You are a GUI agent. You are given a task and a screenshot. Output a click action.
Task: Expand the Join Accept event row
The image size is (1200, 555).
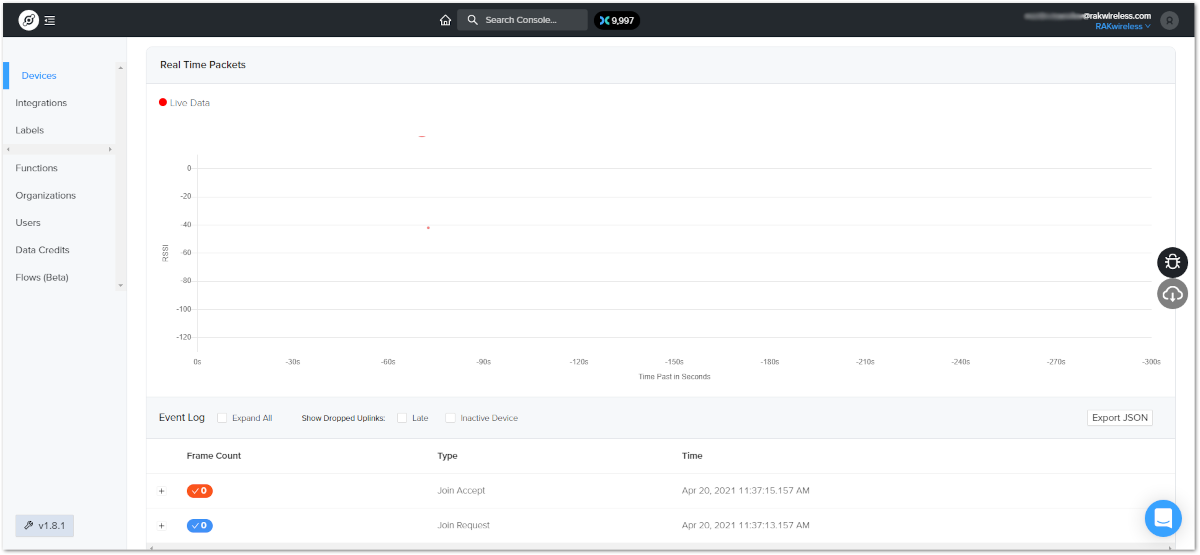click(x=161, y=491)
